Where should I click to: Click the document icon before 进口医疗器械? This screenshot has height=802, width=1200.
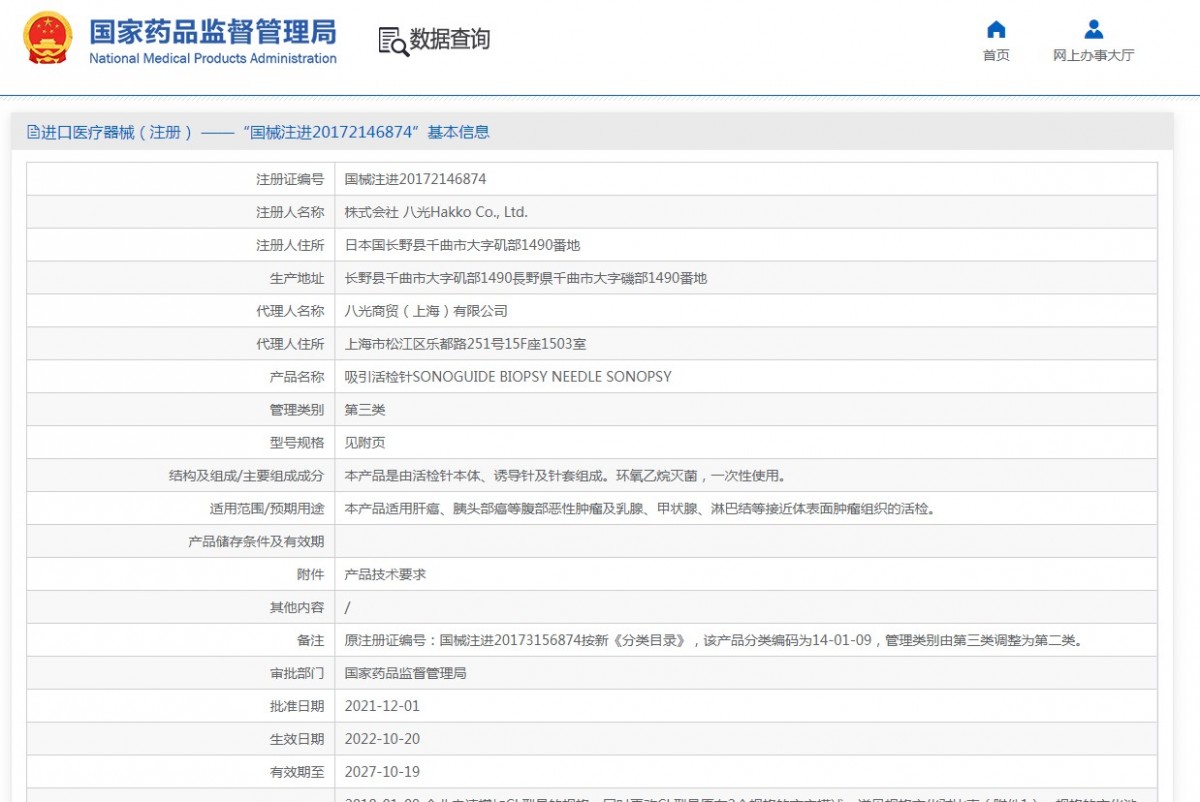[33, 132]
